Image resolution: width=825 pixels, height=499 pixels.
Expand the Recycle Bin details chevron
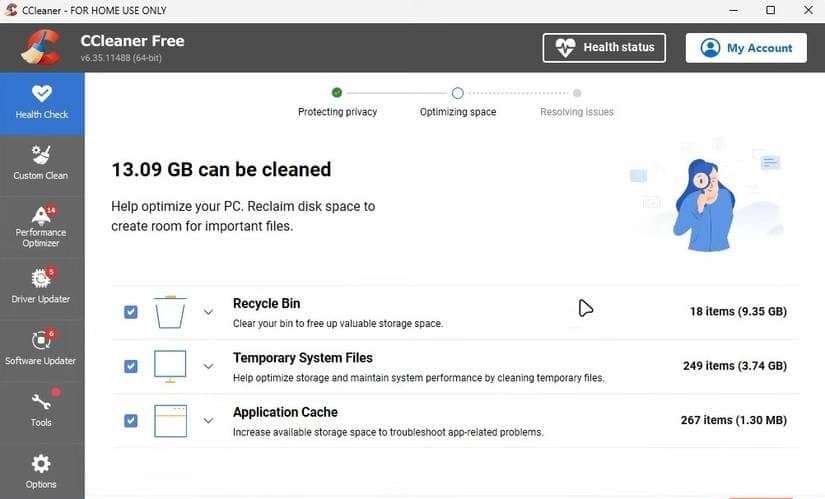click(208, 312)
